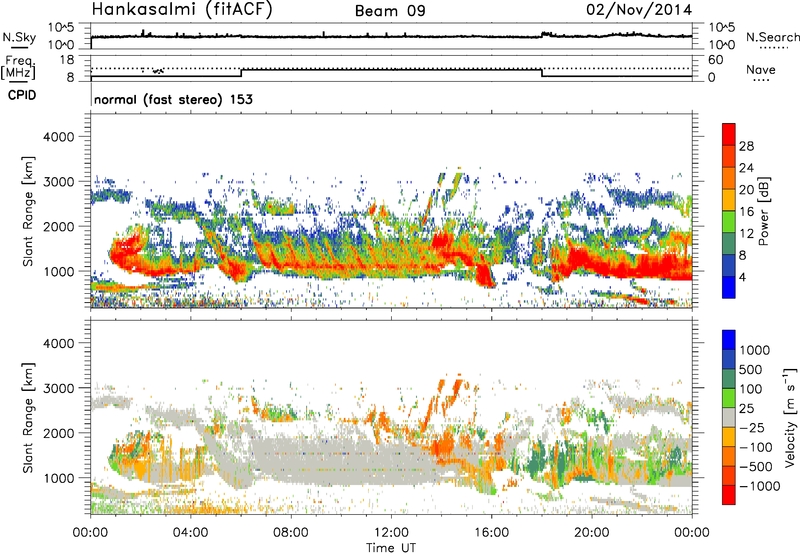Click the "100" label on the velocity colorbar
The image size is (800, 554).
point(751,389)
